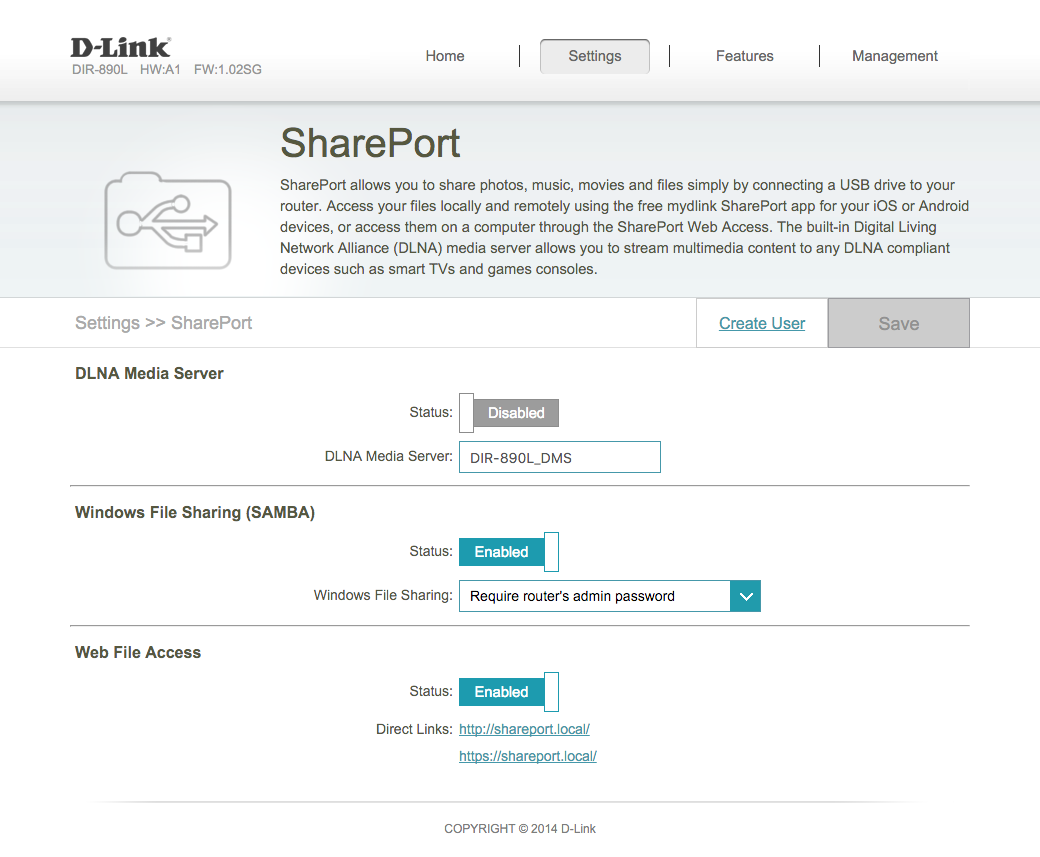Click the COPYRIGHT 2014 D-Link footer text
The height and width of the screenshot is (857, 1040).
[x=520, y=828]
